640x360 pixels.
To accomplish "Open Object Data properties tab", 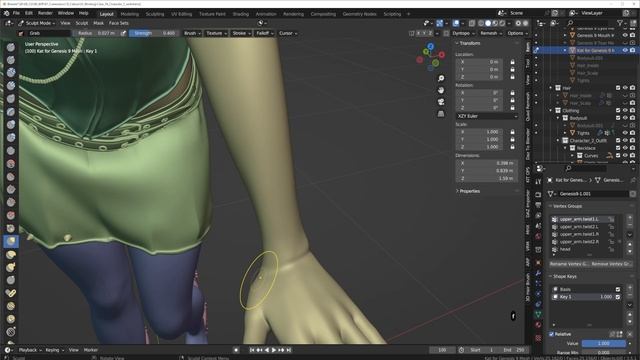I will [x=538, y=315].
